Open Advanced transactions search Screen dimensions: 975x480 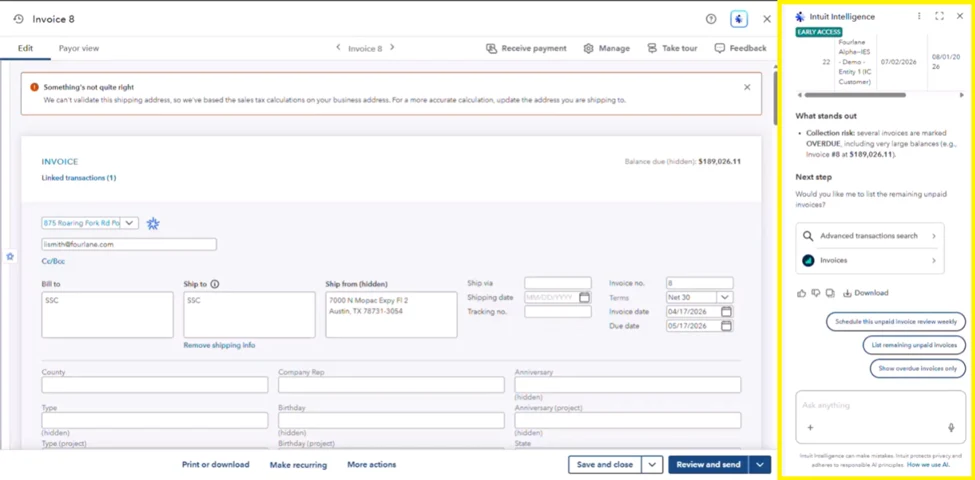click(869, 236)
